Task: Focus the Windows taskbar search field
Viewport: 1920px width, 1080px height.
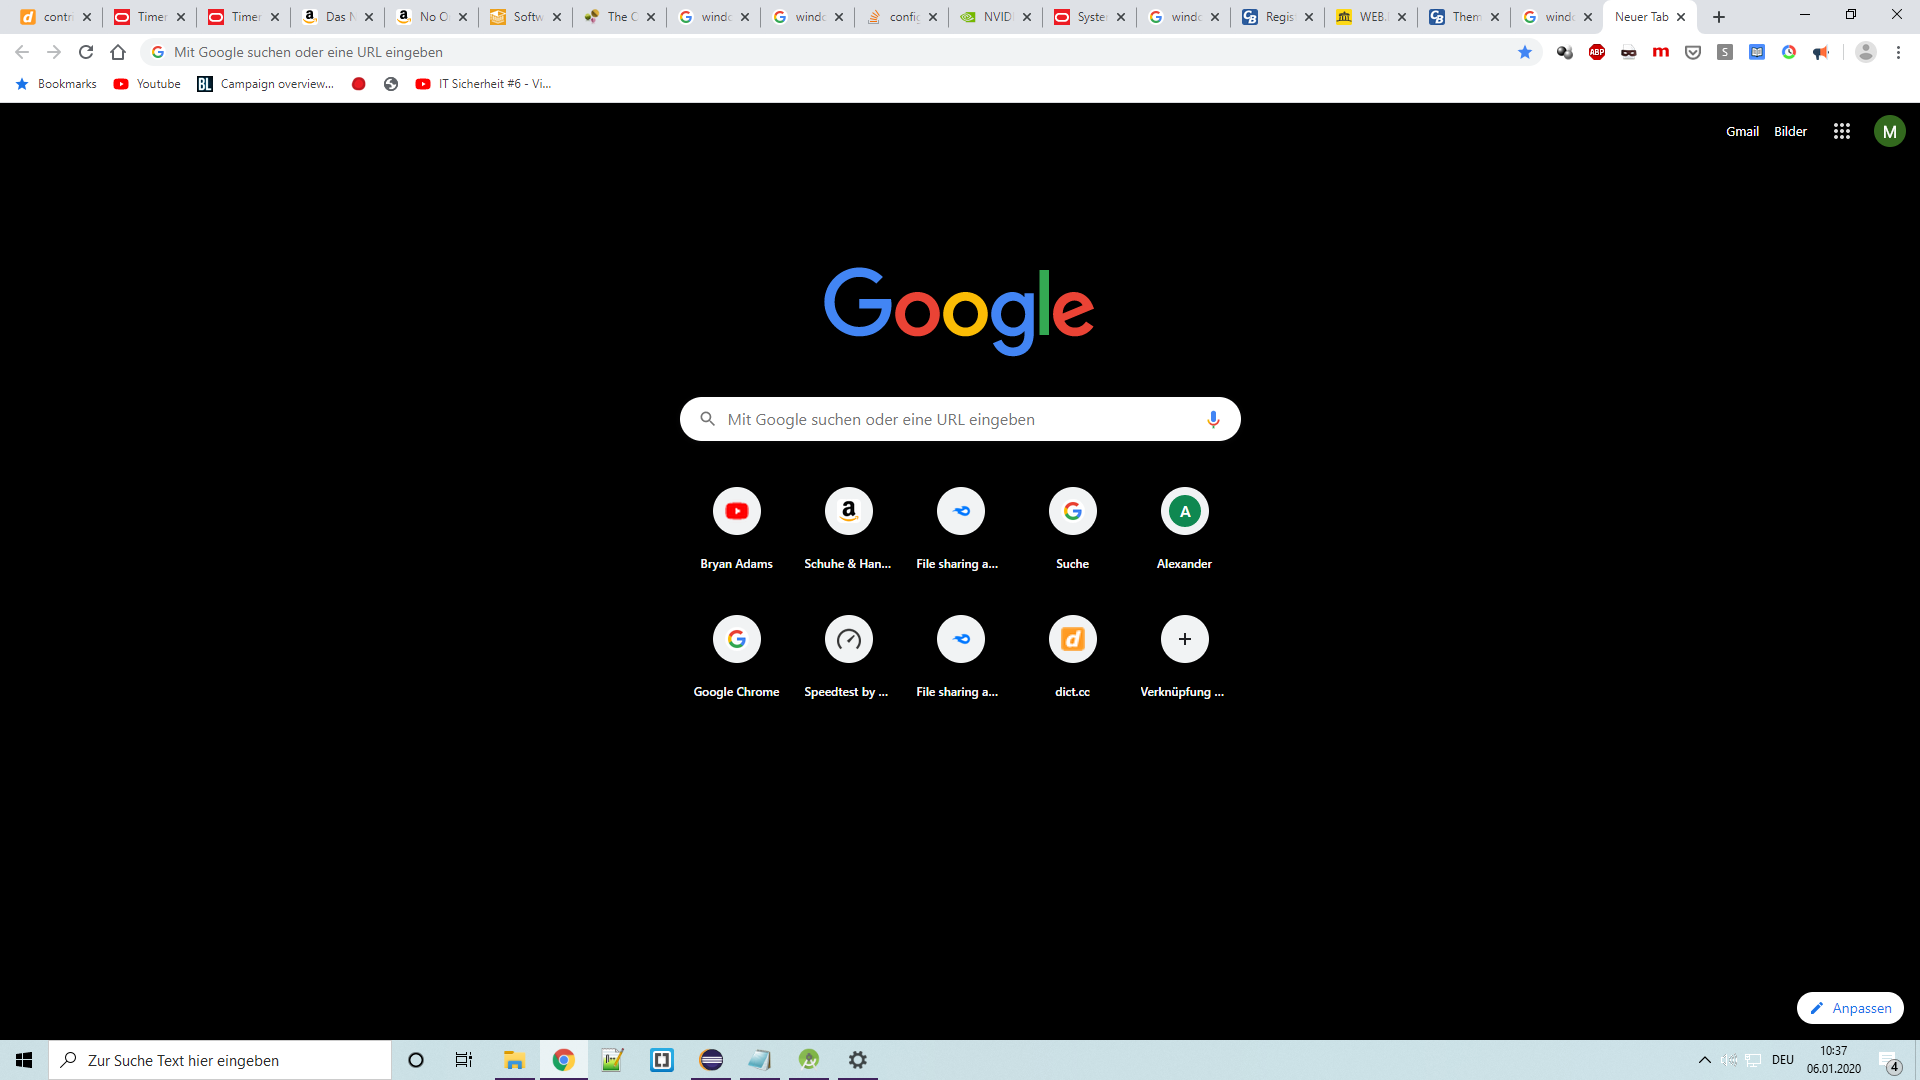Action: click(220, 1060)
